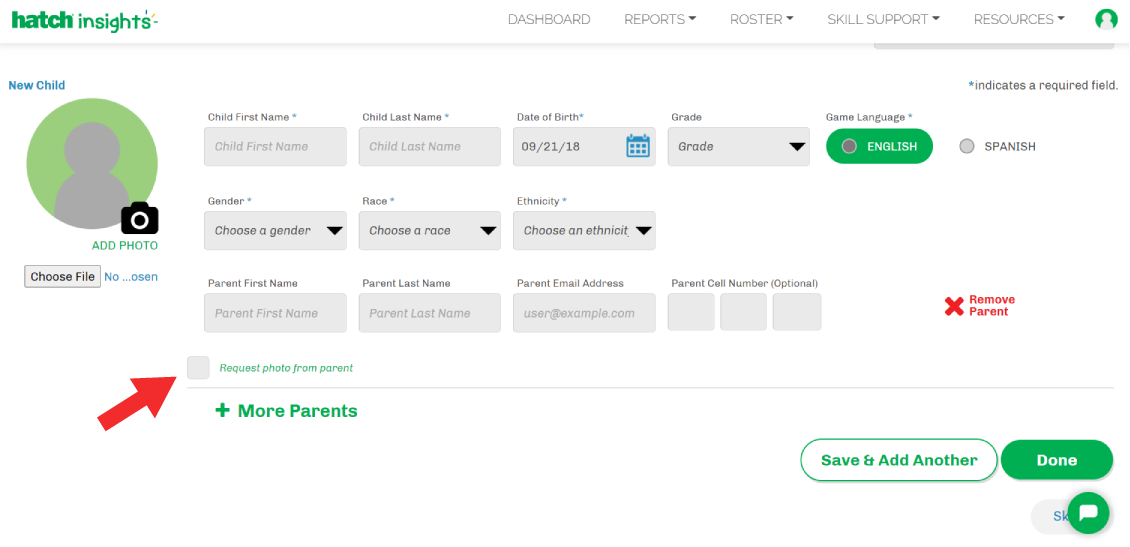Click the red X Remove Parent icon
1130x547 pixels.
coord(954,306)
